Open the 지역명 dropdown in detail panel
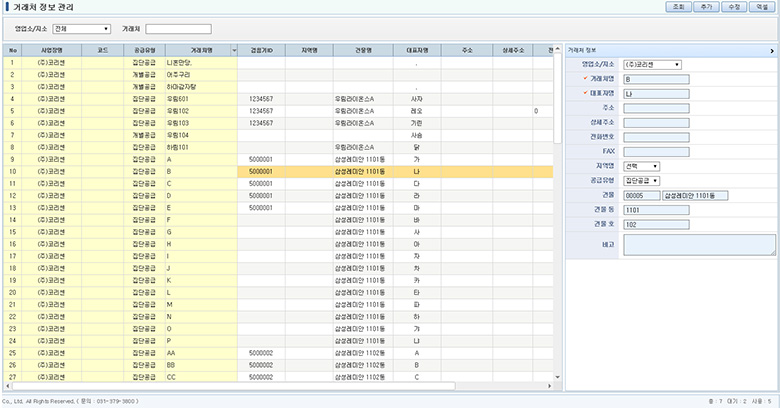Screen dimensions: 780x408 coord(641,166)
